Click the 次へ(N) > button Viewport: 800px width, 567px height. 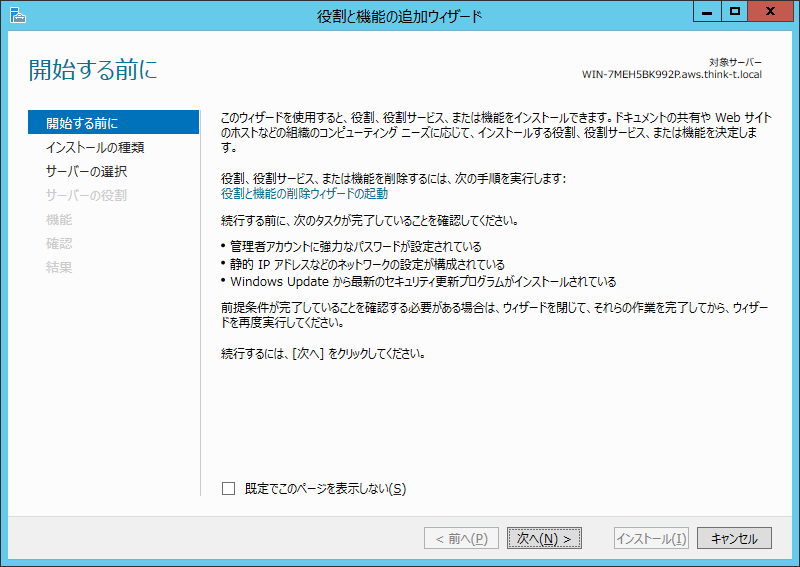tap(544, 538)
